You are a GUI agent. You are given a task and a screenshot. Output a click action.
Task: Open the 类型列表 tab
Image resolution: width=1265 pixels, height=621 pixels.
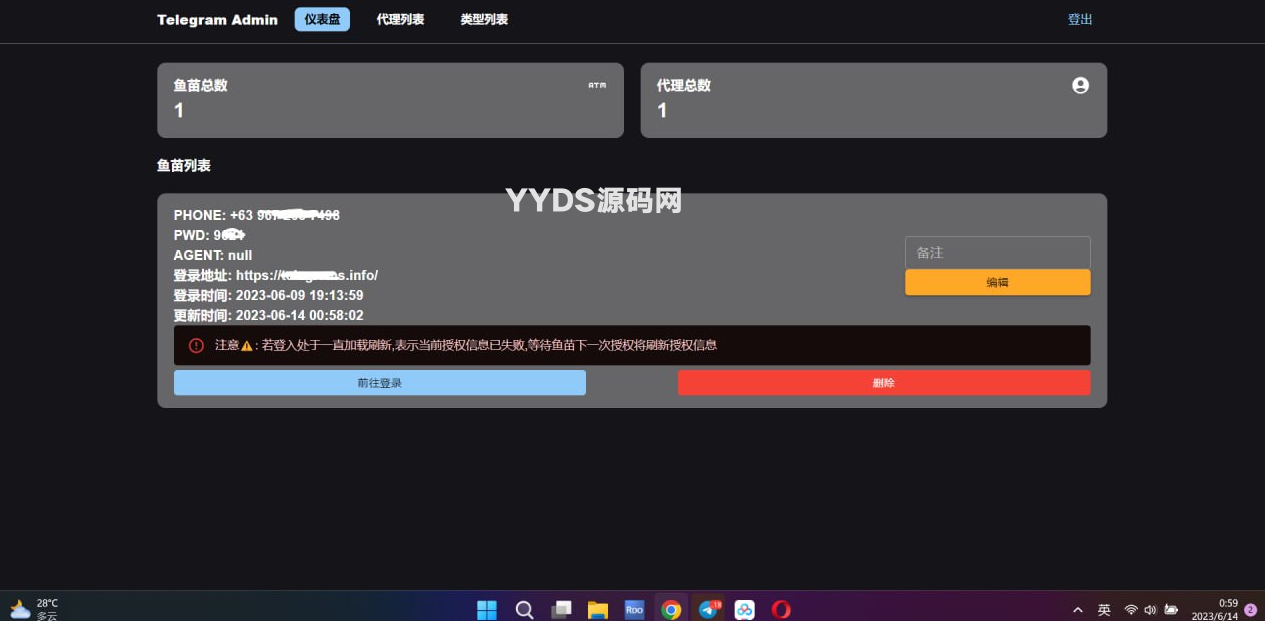click(x=484, y=20)
